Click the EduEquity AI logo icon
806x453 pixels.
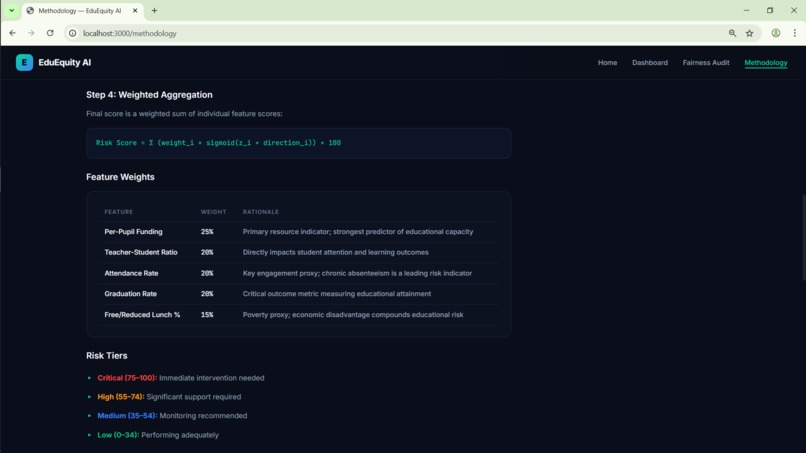[x=24, y=62]
